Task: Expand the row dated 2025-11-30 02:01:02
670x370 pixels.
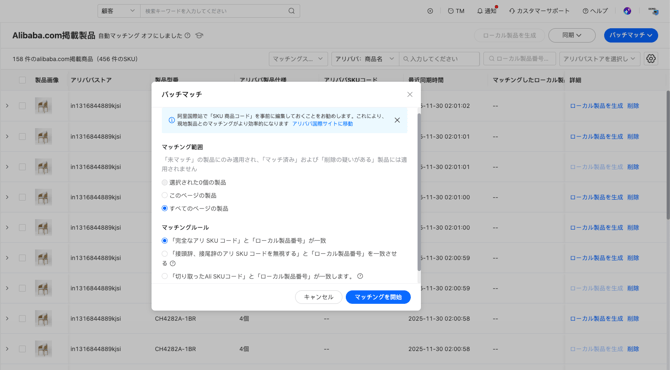Action: click(x=7, y=106)
